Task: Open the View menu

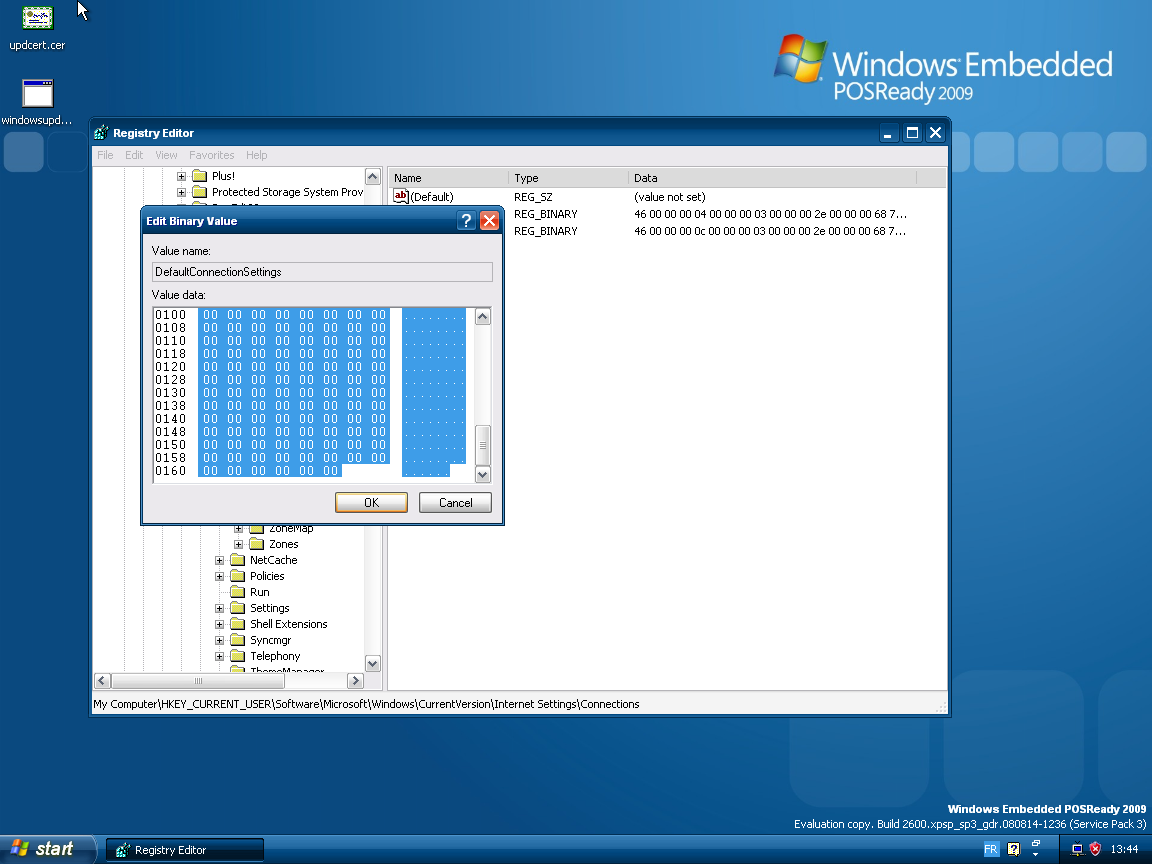Action: (x=166, y=155)
